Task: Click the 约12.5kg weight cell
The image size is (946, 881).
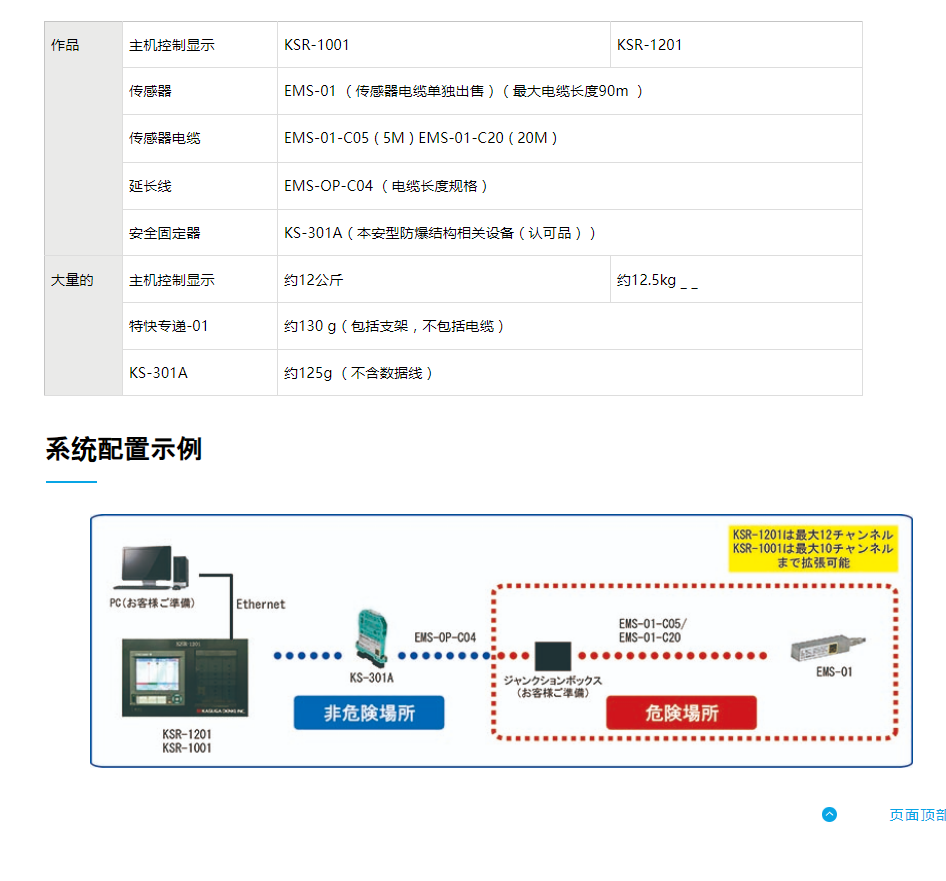Action: coord(657,280)
